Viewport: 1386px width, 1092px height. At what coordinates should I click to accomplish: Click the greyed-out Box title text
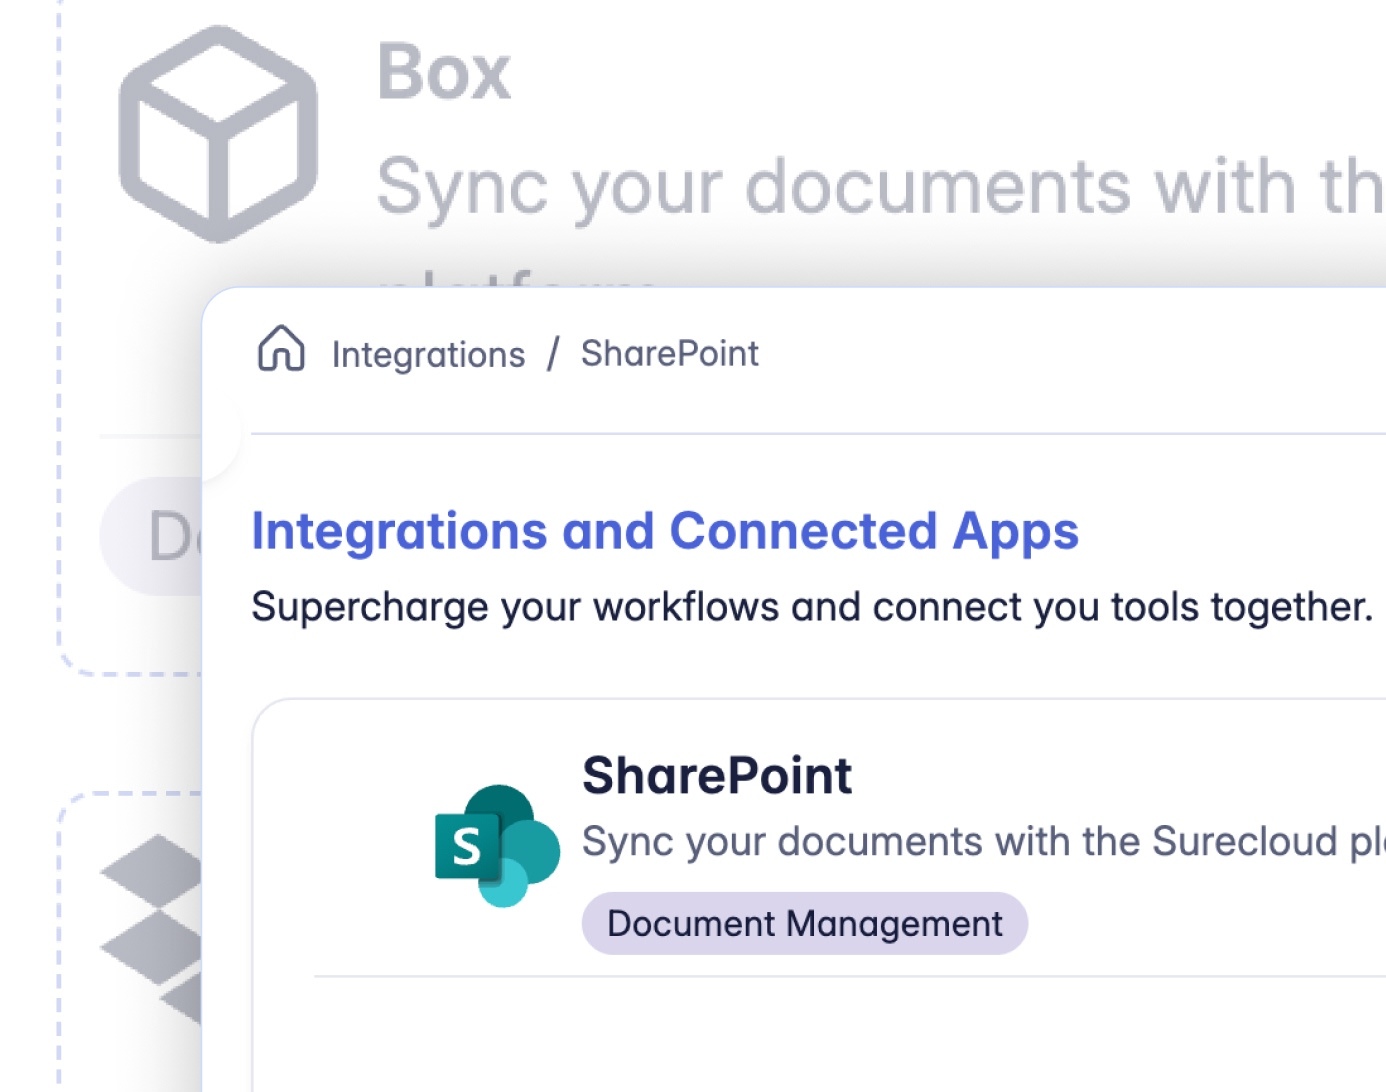click(443, 72)
